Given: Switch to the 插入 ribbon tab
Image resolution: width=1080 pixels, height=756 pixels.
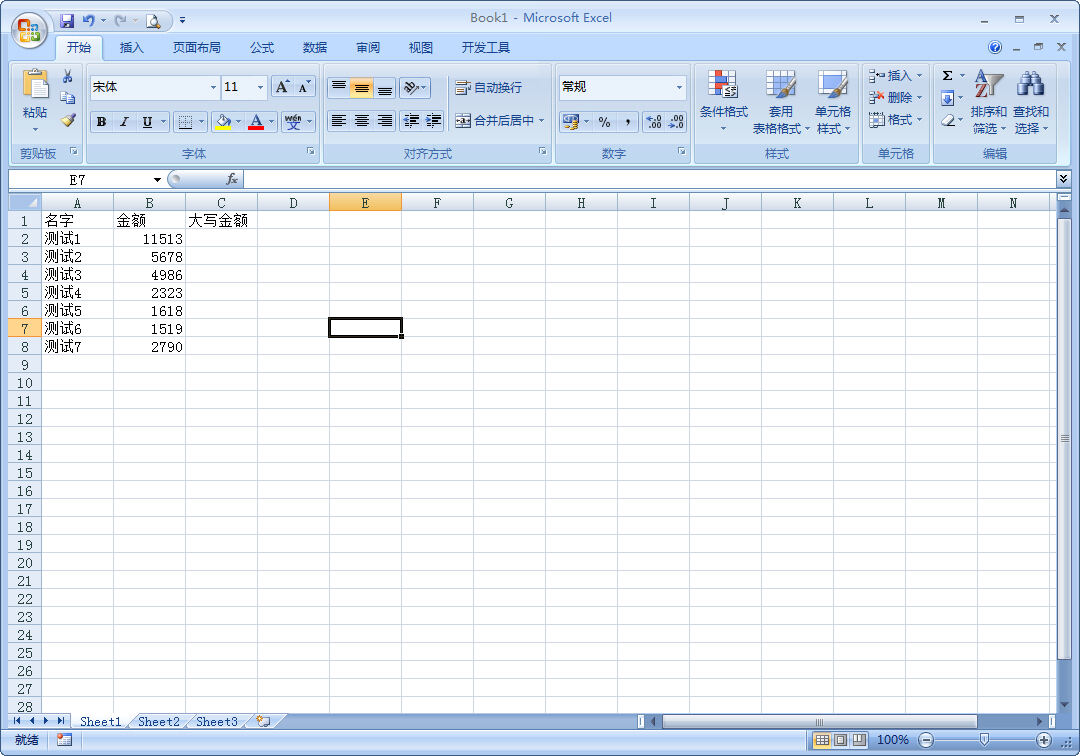Looking at the screenshot, I should coord(131,48).
